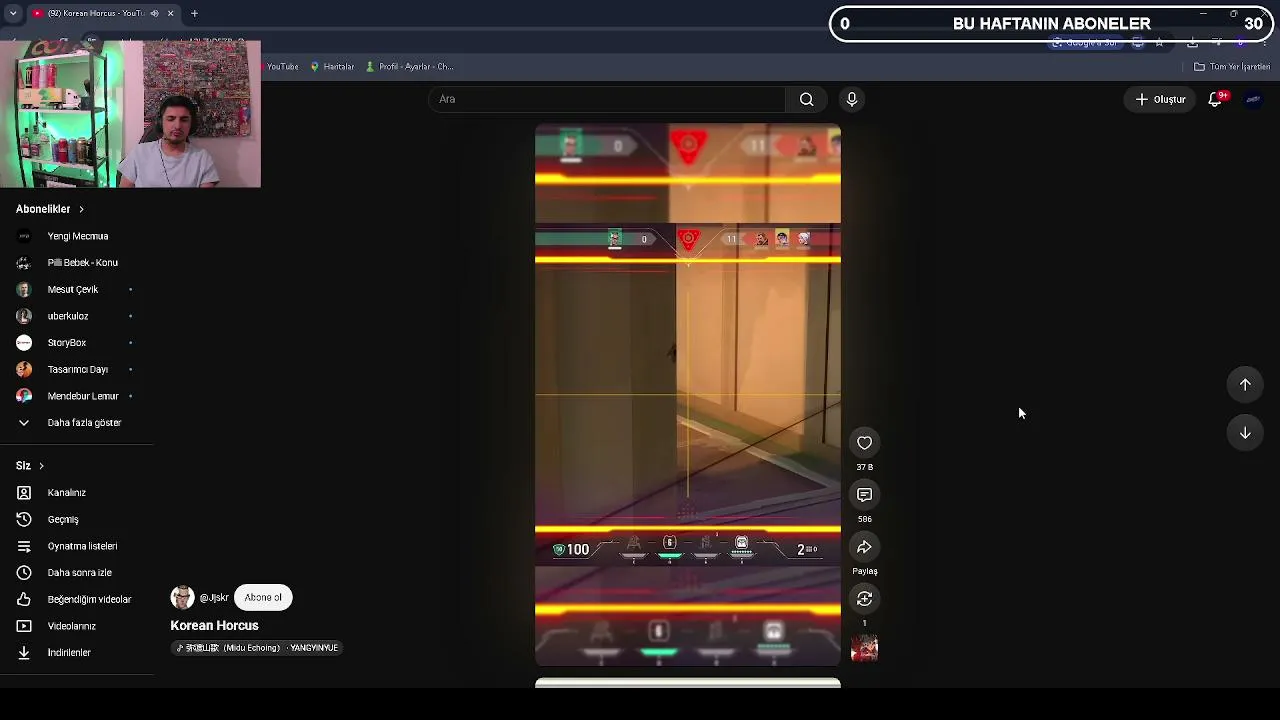This screenshot has height=720, width=1280.
Task: Open the Mesut Çevik subscription
Action: [x=77, y=290]
